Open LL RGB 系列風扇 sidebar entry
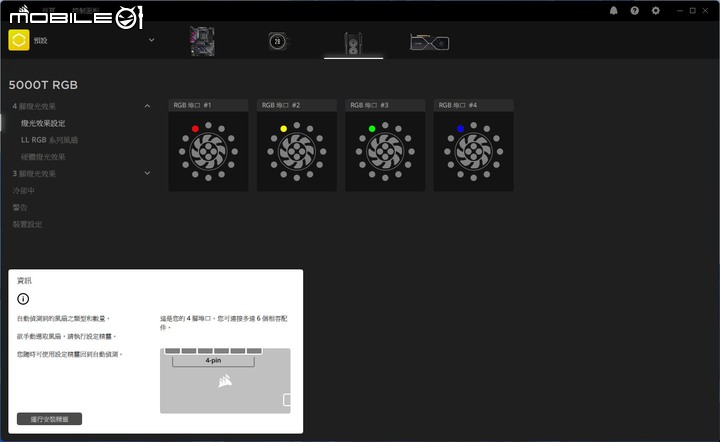720x442 pixels. tap(49, 140)
